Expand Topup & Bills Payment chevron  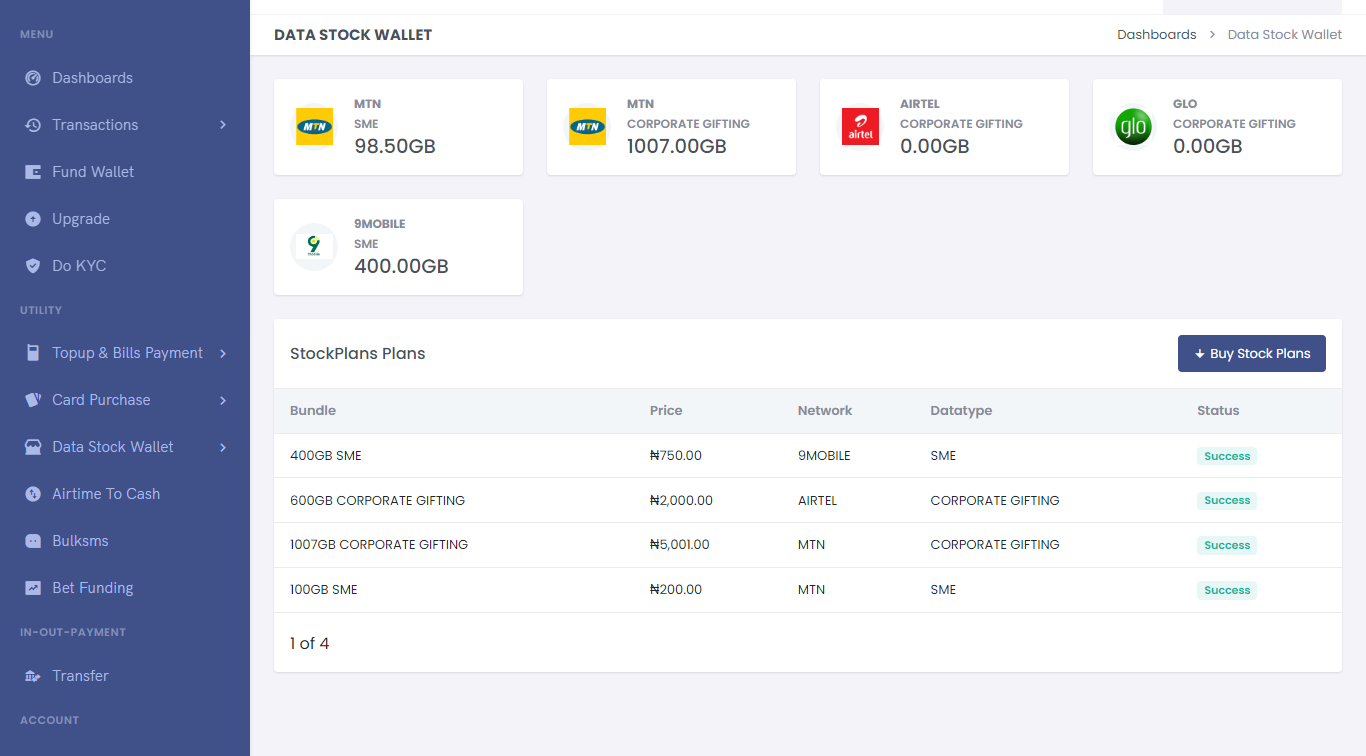tap(223, 353)
